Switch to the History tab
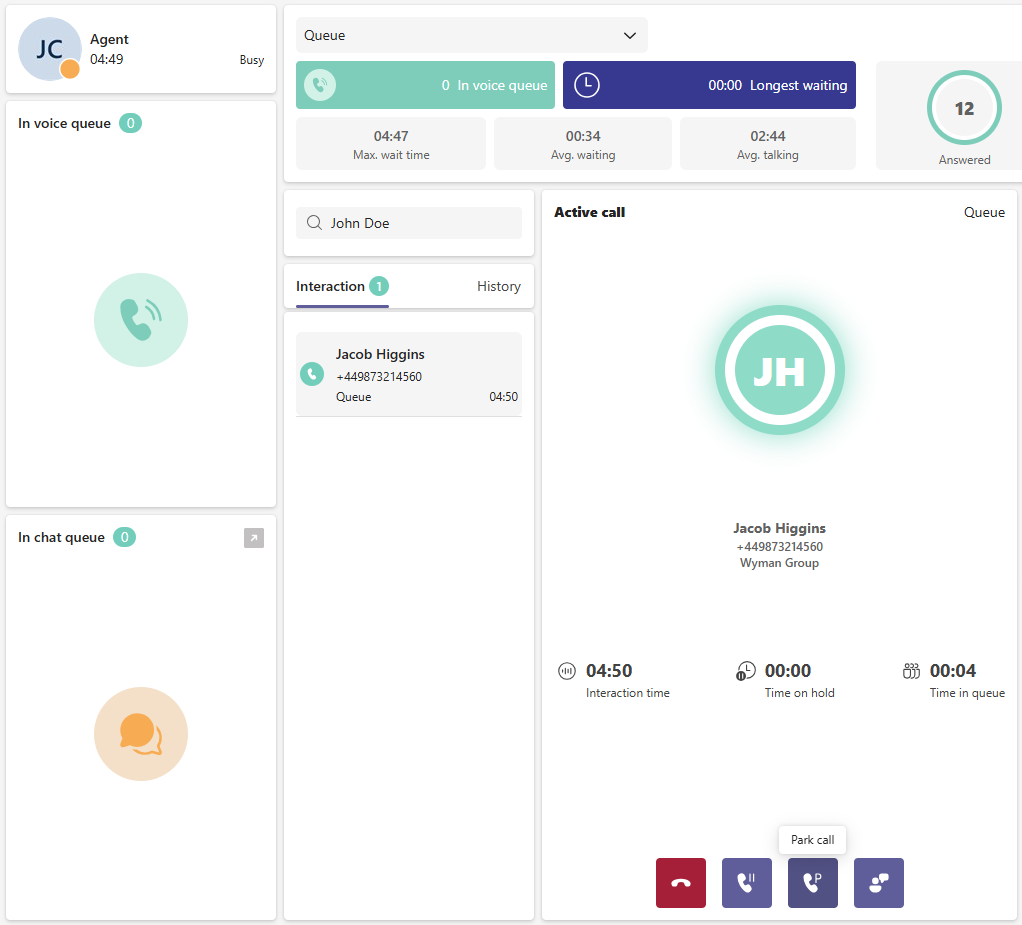Screen dimensions: 1022x925 [x=498, y=287]
